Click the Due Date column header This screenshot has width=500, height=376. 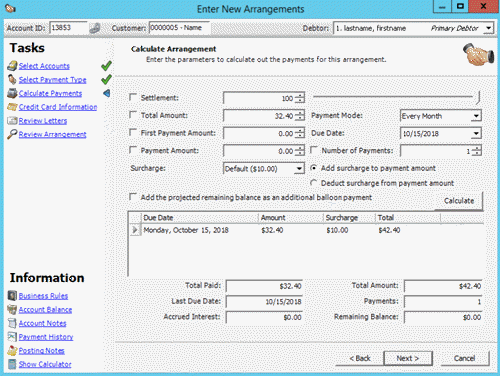click(x=200, y=218)
